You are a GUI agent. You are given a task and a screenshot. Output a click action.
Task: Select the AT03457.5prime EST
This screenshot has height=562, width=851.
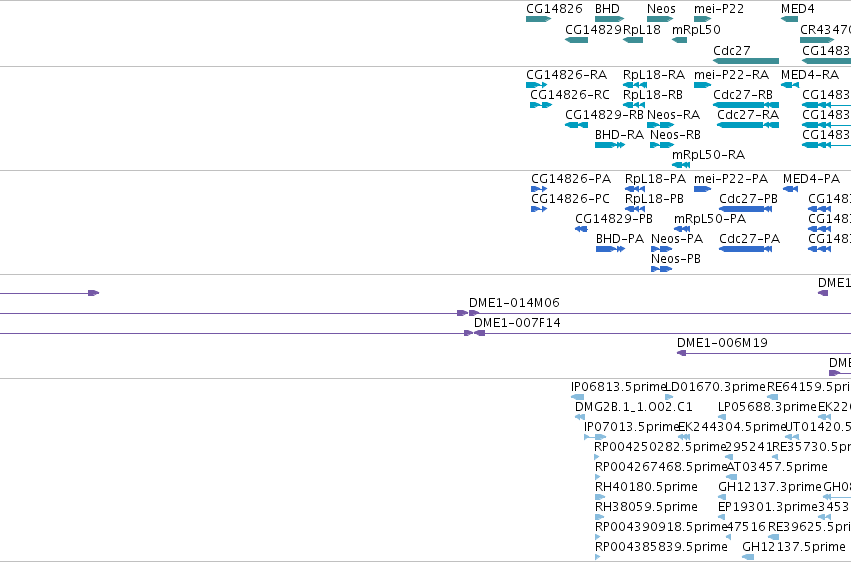pos(732,478)
